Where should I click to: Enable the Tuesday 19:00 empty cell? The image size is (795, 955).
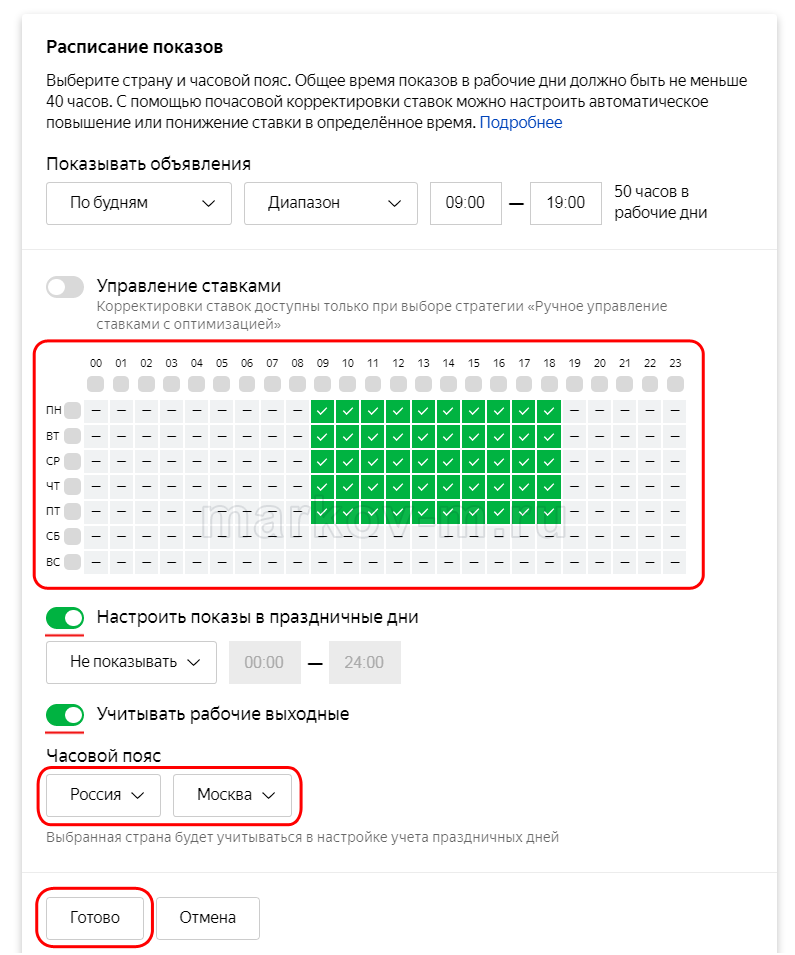574,435
